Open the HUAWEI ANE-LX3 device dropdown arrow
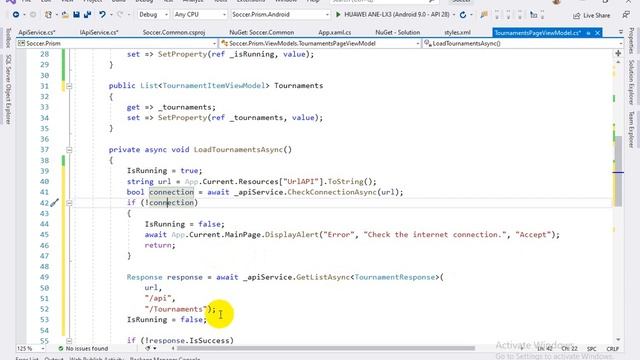The image size is (640, 360). 453,15
